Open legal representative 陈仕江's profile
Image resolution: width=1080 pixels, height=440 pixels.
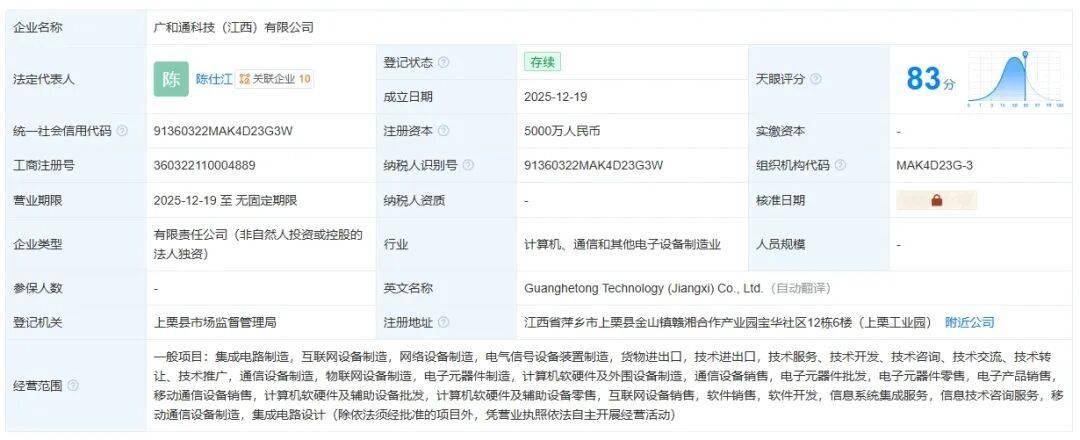[213, 79]
